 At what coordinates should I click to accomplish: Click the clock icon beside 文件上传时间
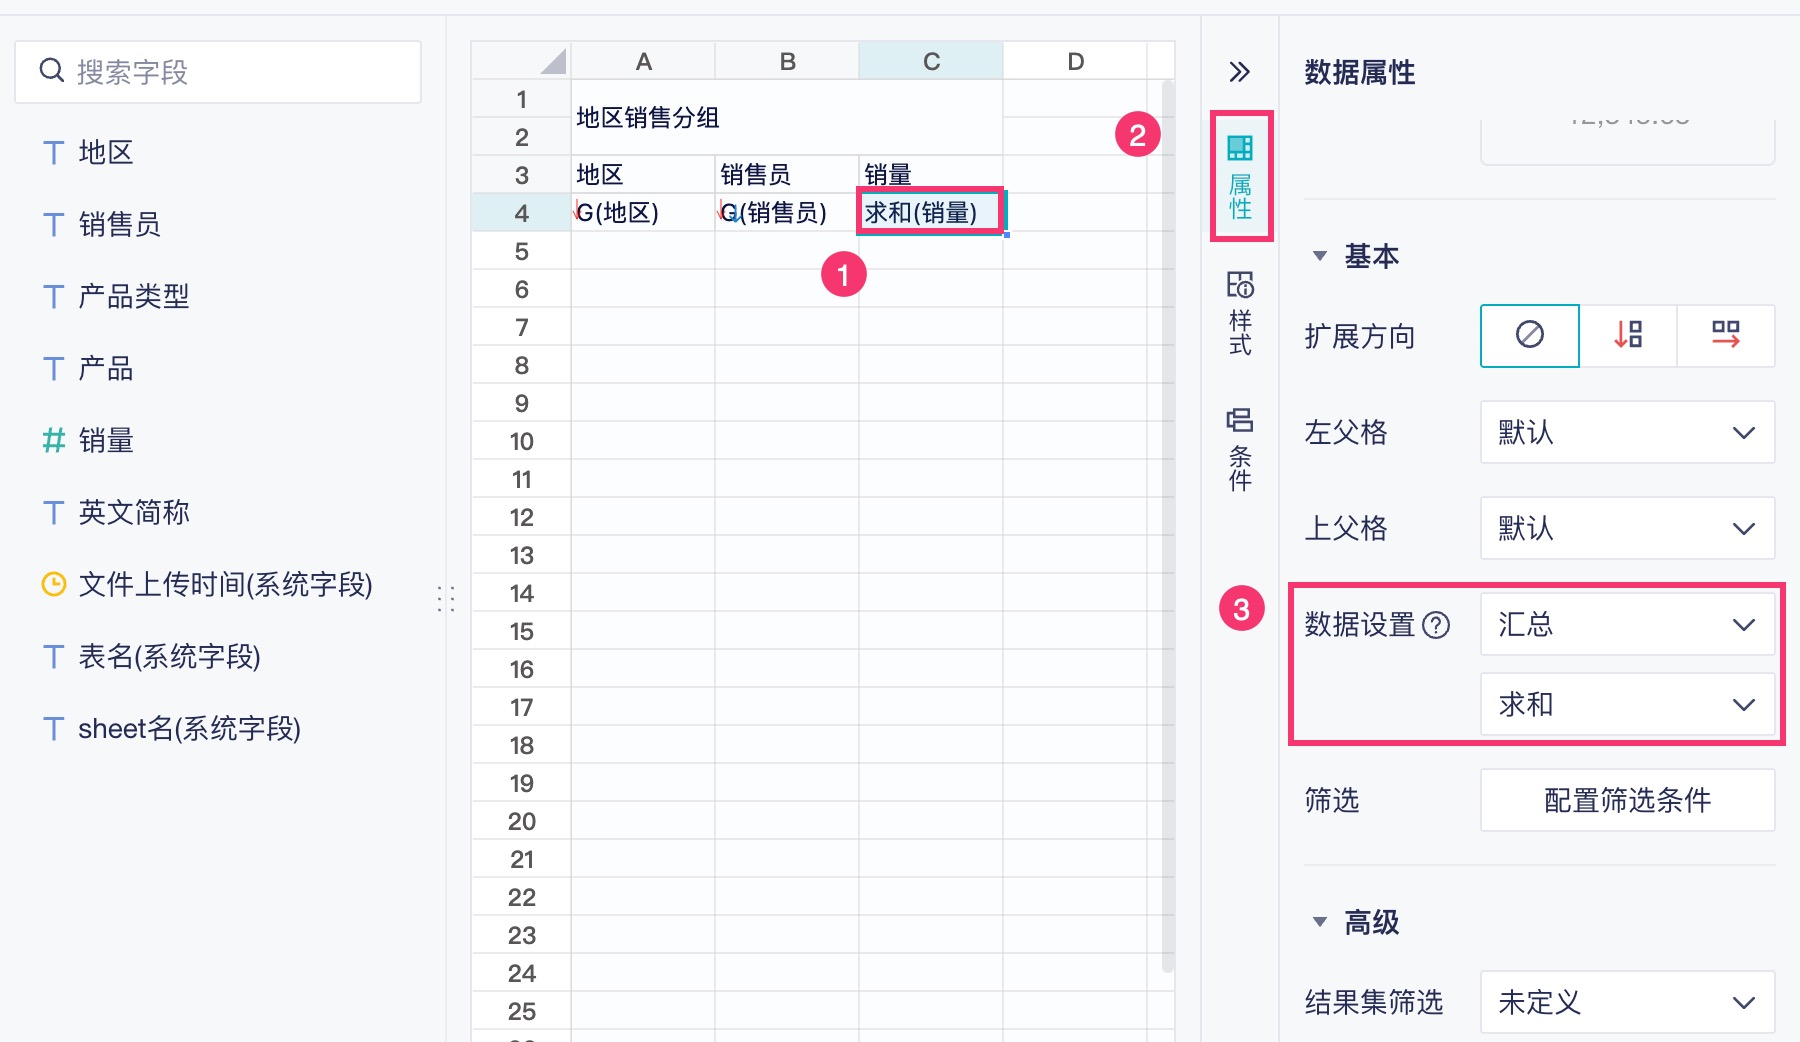[x=54, y=584]
